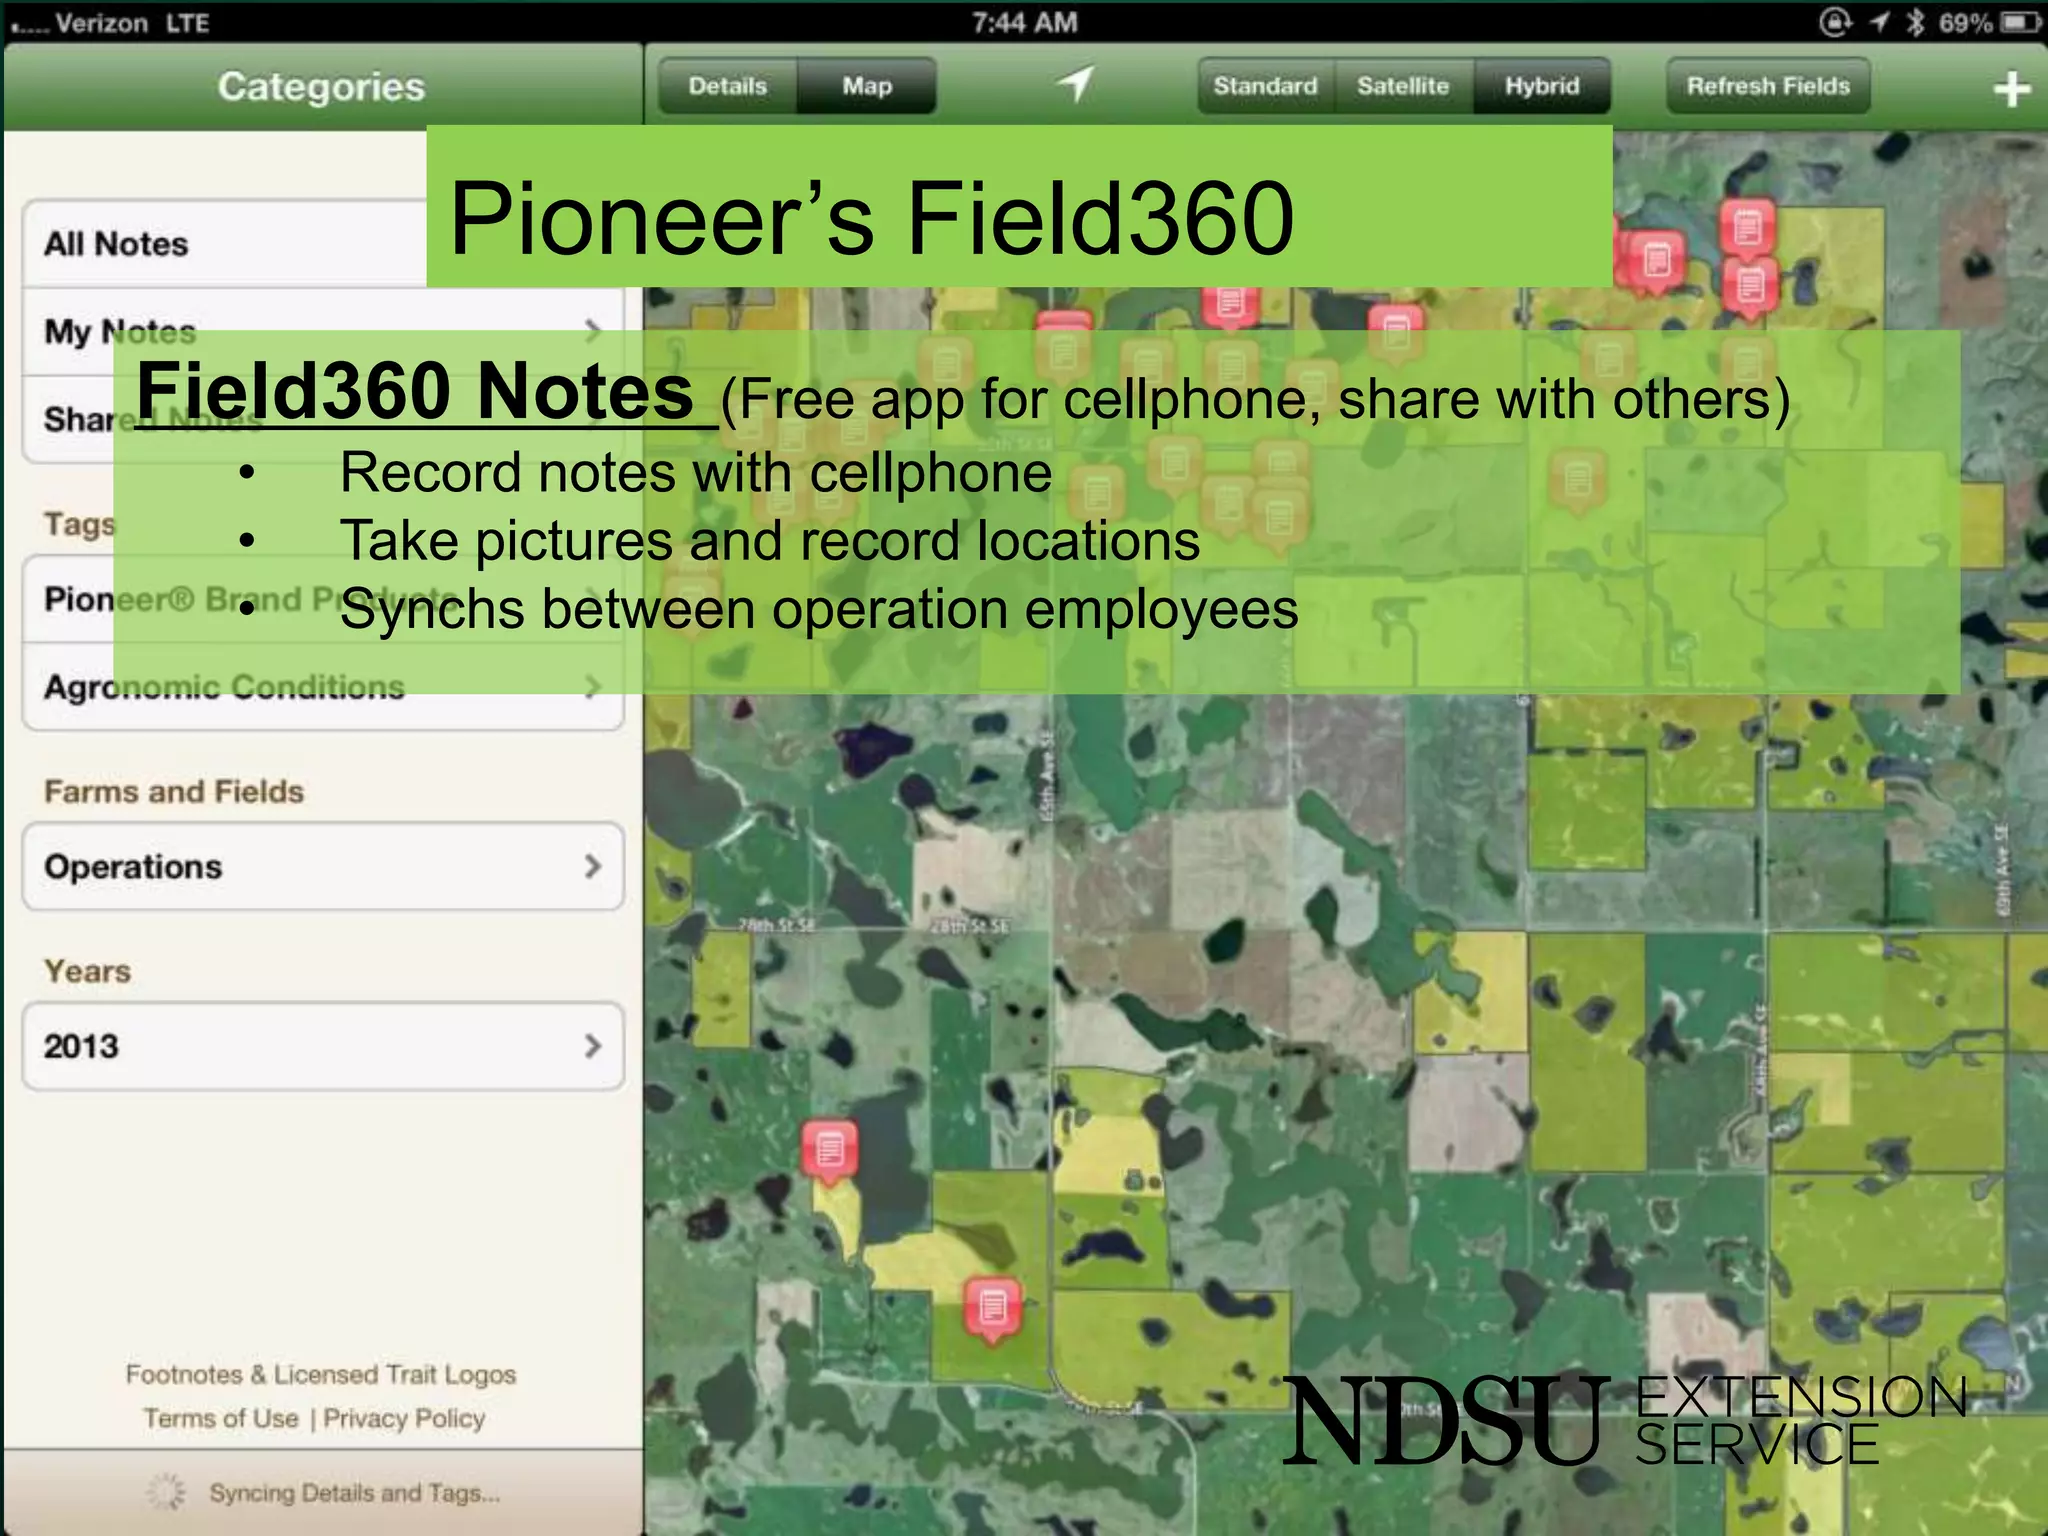Tap the Years section label
The image size is (2048, 1536).
pos(87,971)
